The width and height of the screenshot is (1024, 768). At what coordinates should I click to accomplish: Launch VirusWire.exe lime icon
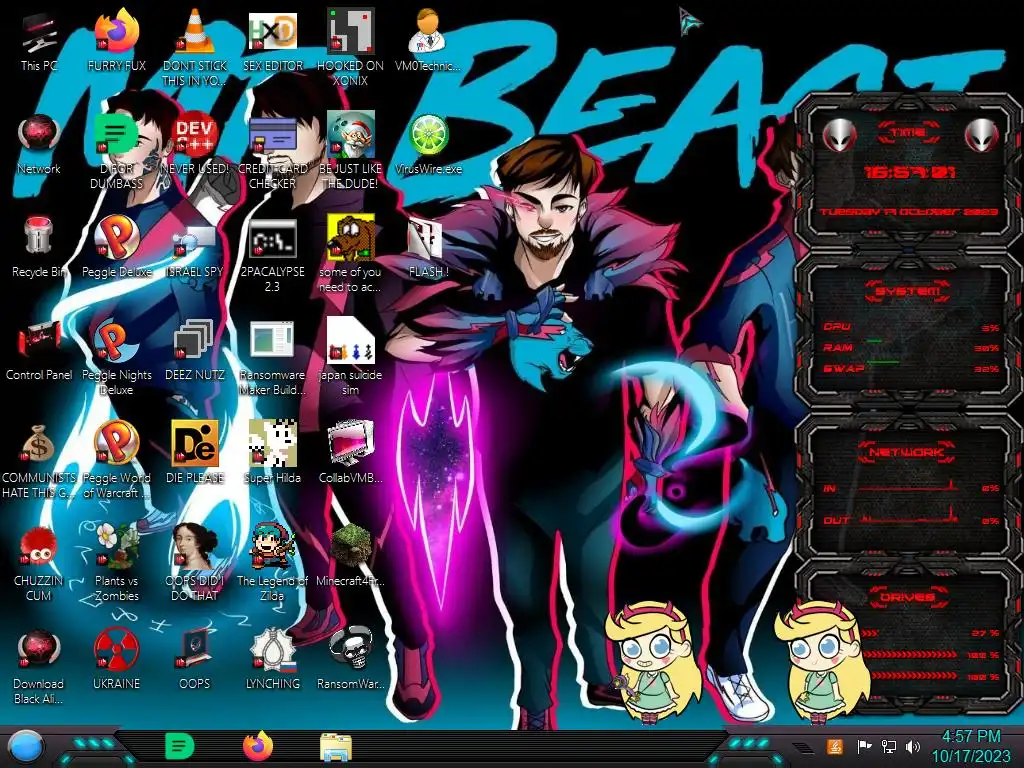point(428,145)
